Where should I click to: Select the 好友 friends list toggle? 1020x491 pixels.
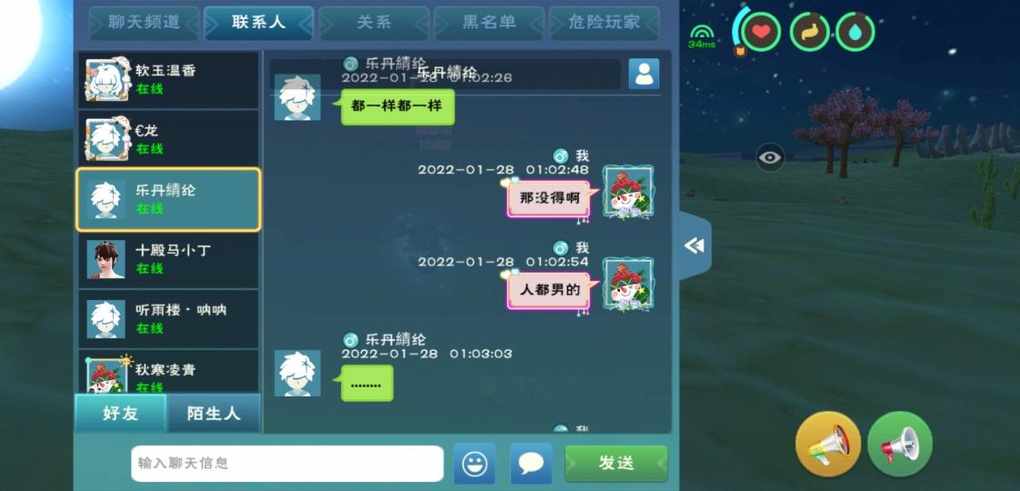click(121, 413)
